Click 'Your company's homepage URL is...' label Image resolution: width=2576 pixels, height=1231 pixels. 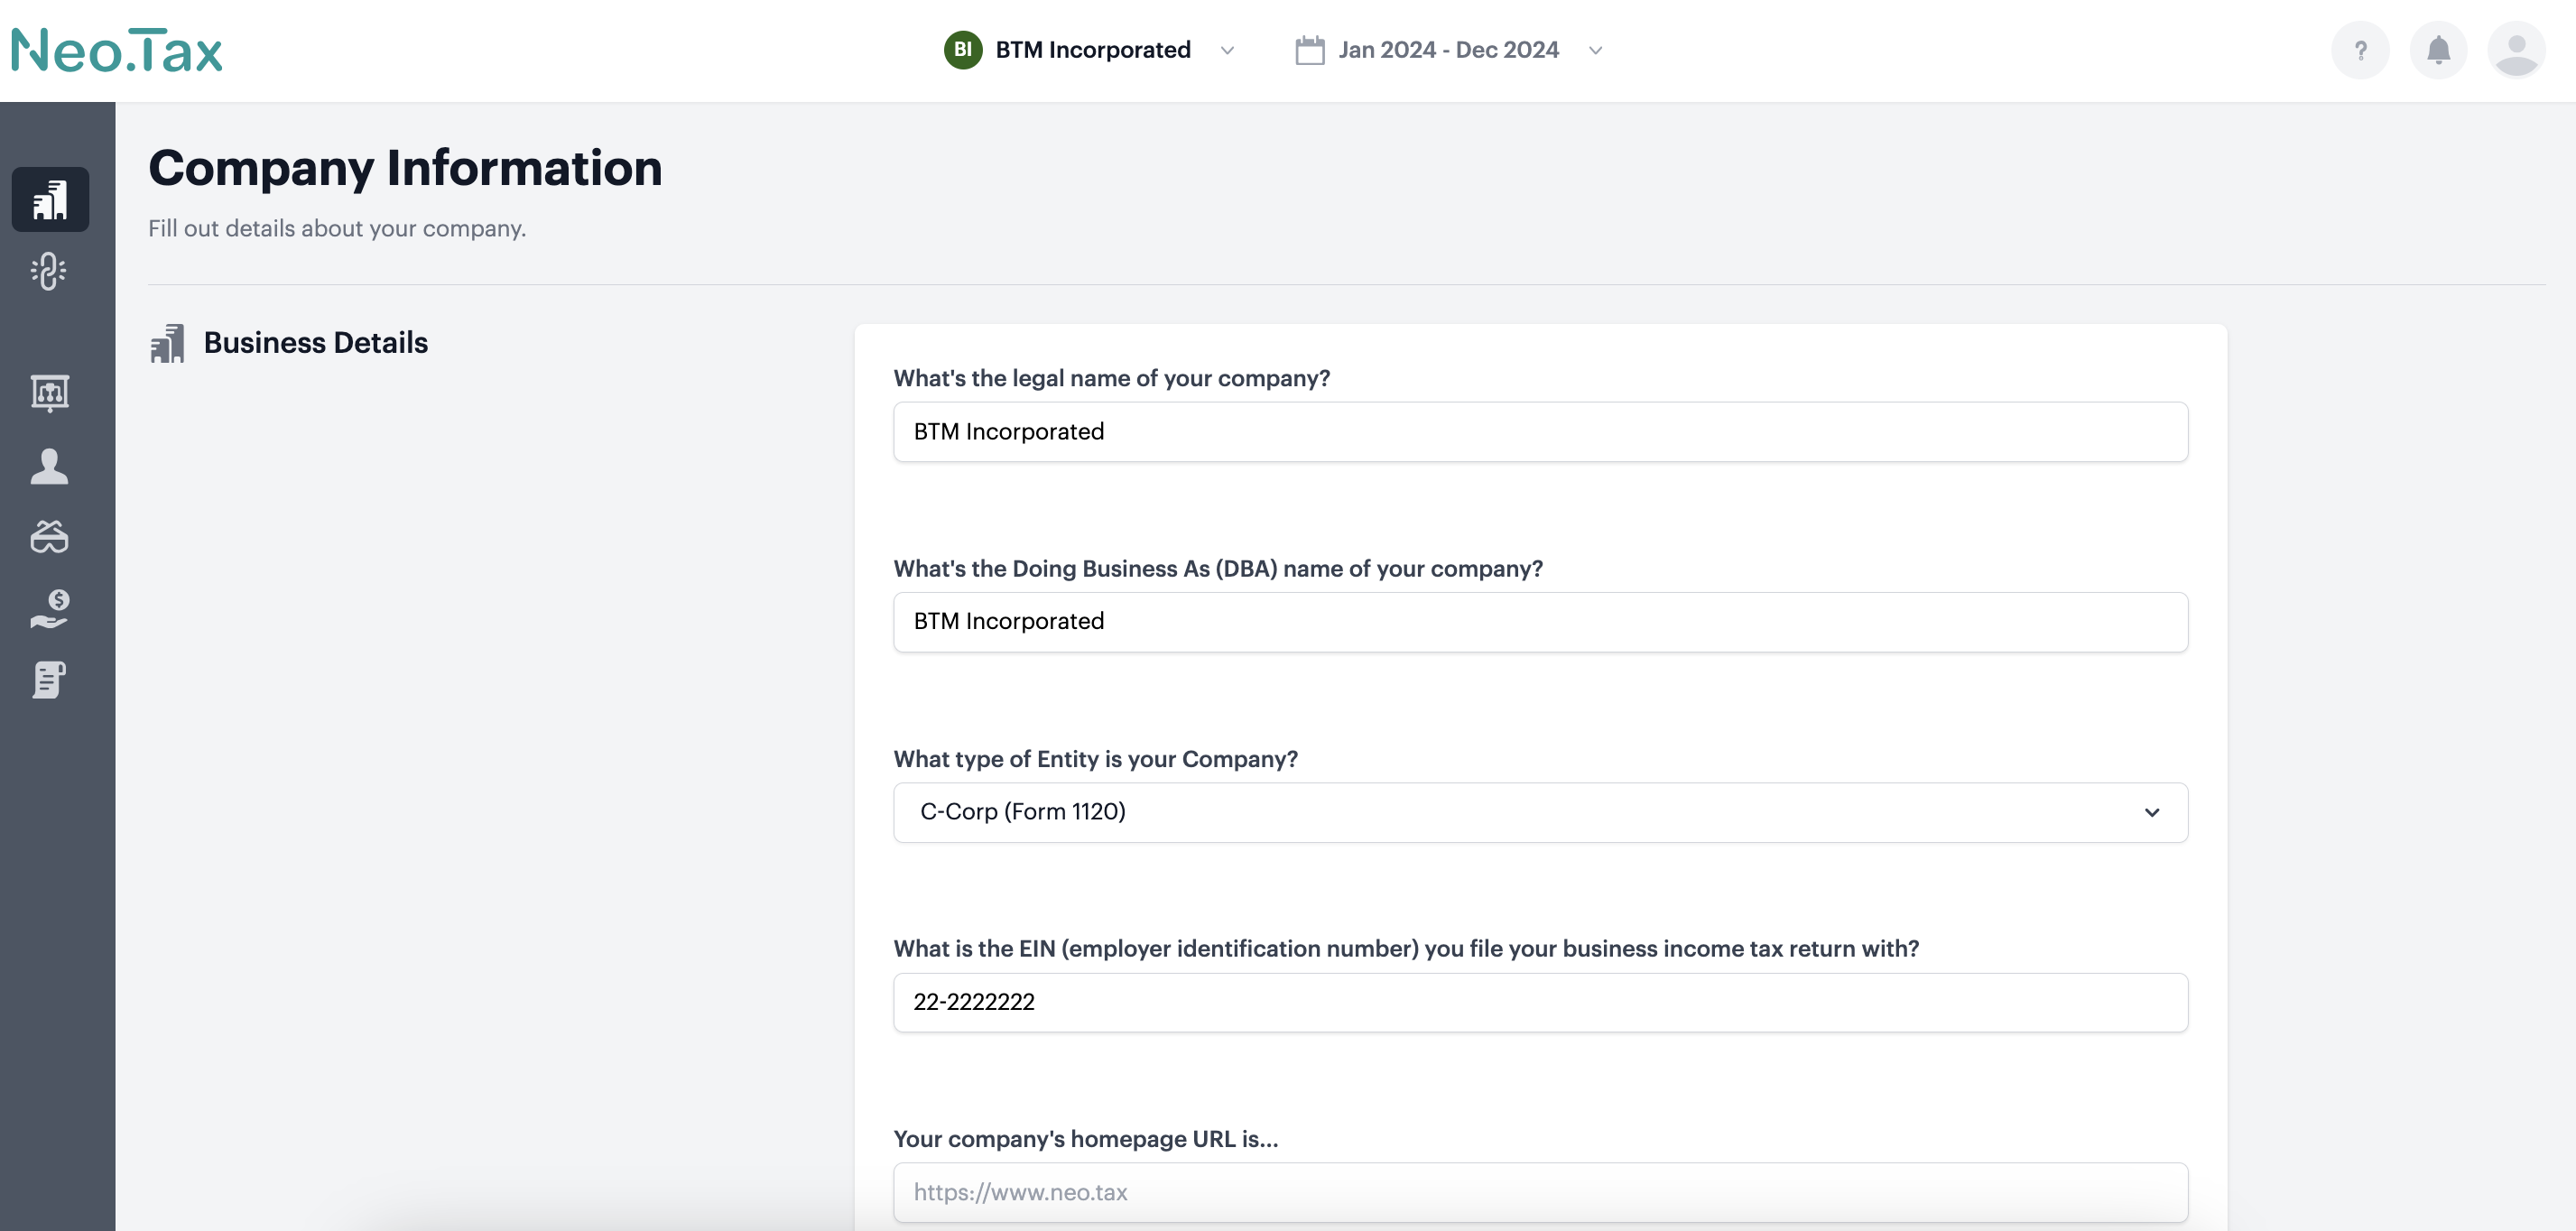1085,1139
